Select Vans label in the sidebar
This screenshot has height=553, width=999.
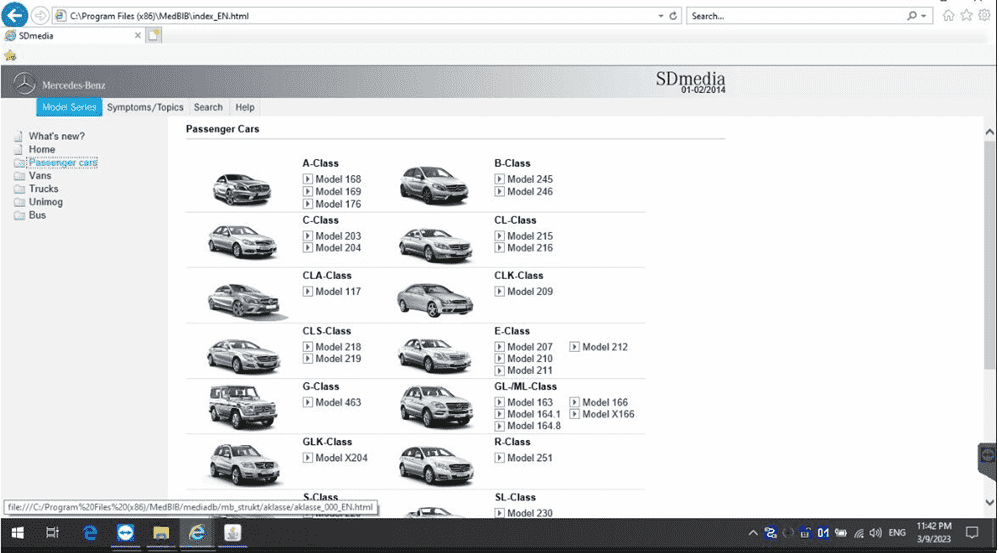tap(40, 176)
